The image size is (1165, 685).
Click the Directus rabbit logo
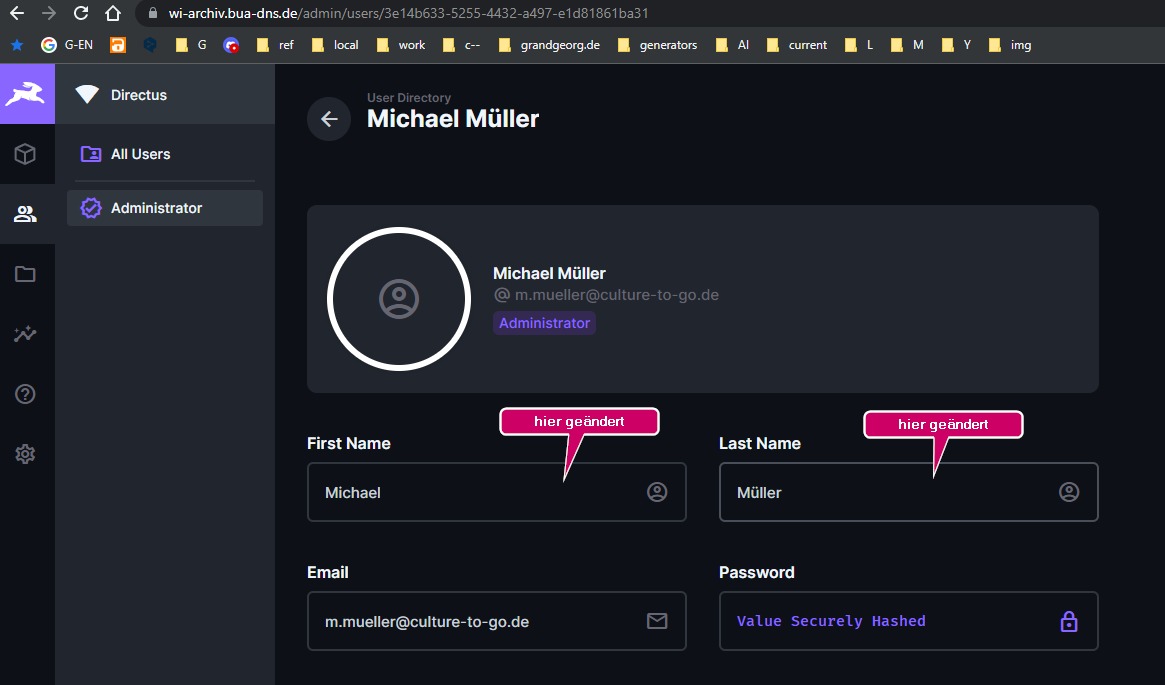[26, 93]
